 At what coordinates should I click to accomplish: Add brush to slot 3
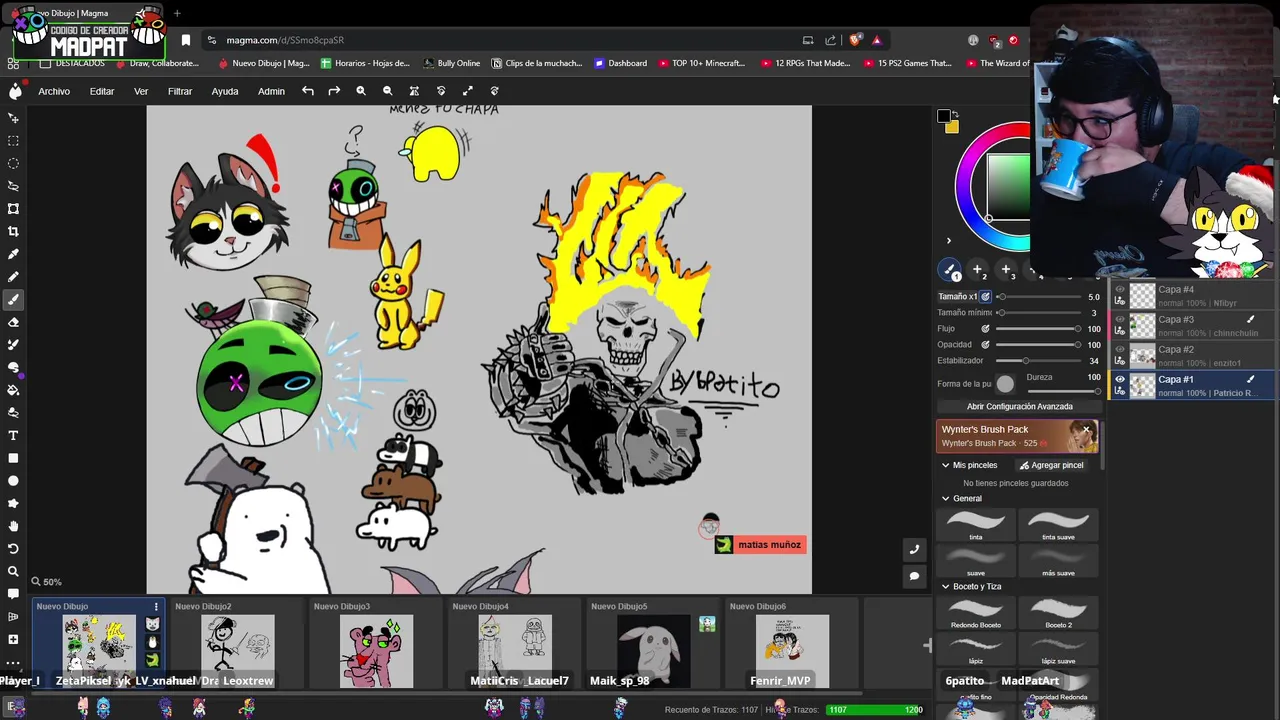pos(1007,270)
